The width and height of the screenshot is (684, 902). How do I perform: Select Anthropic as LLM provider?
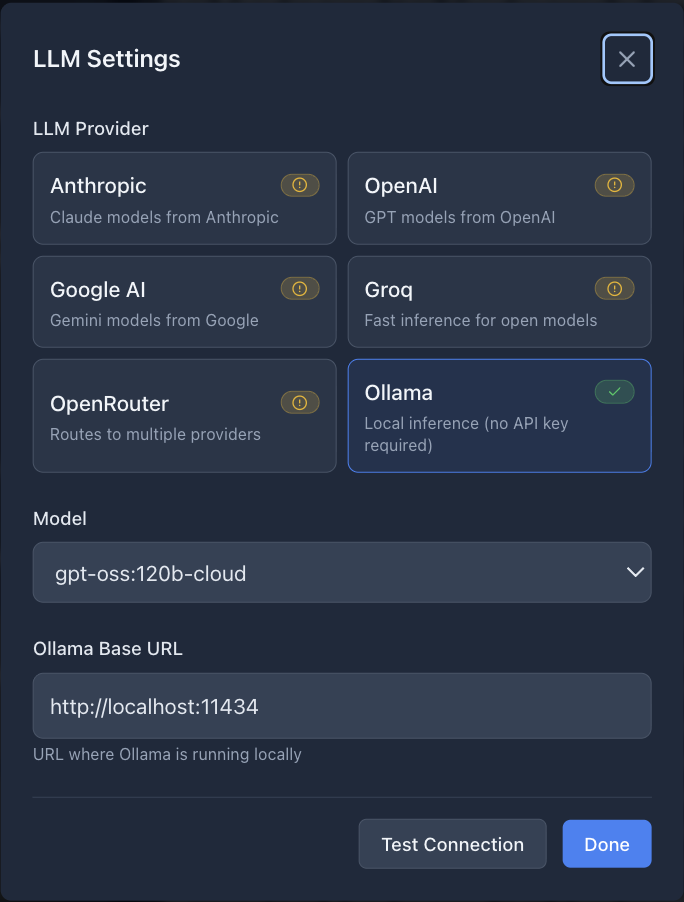point(185,198)
